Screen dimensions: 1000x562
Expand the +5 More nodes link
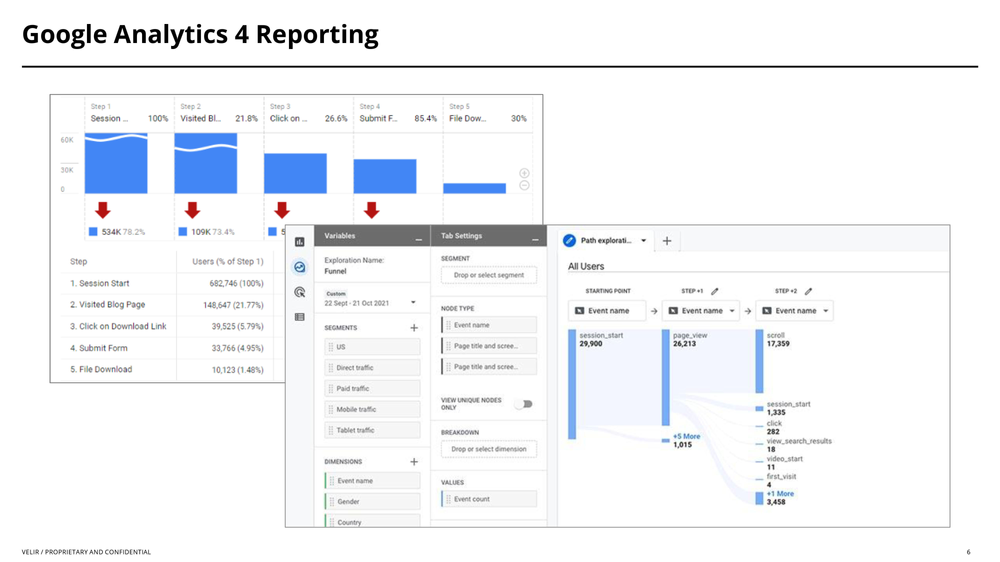point(686,436)
